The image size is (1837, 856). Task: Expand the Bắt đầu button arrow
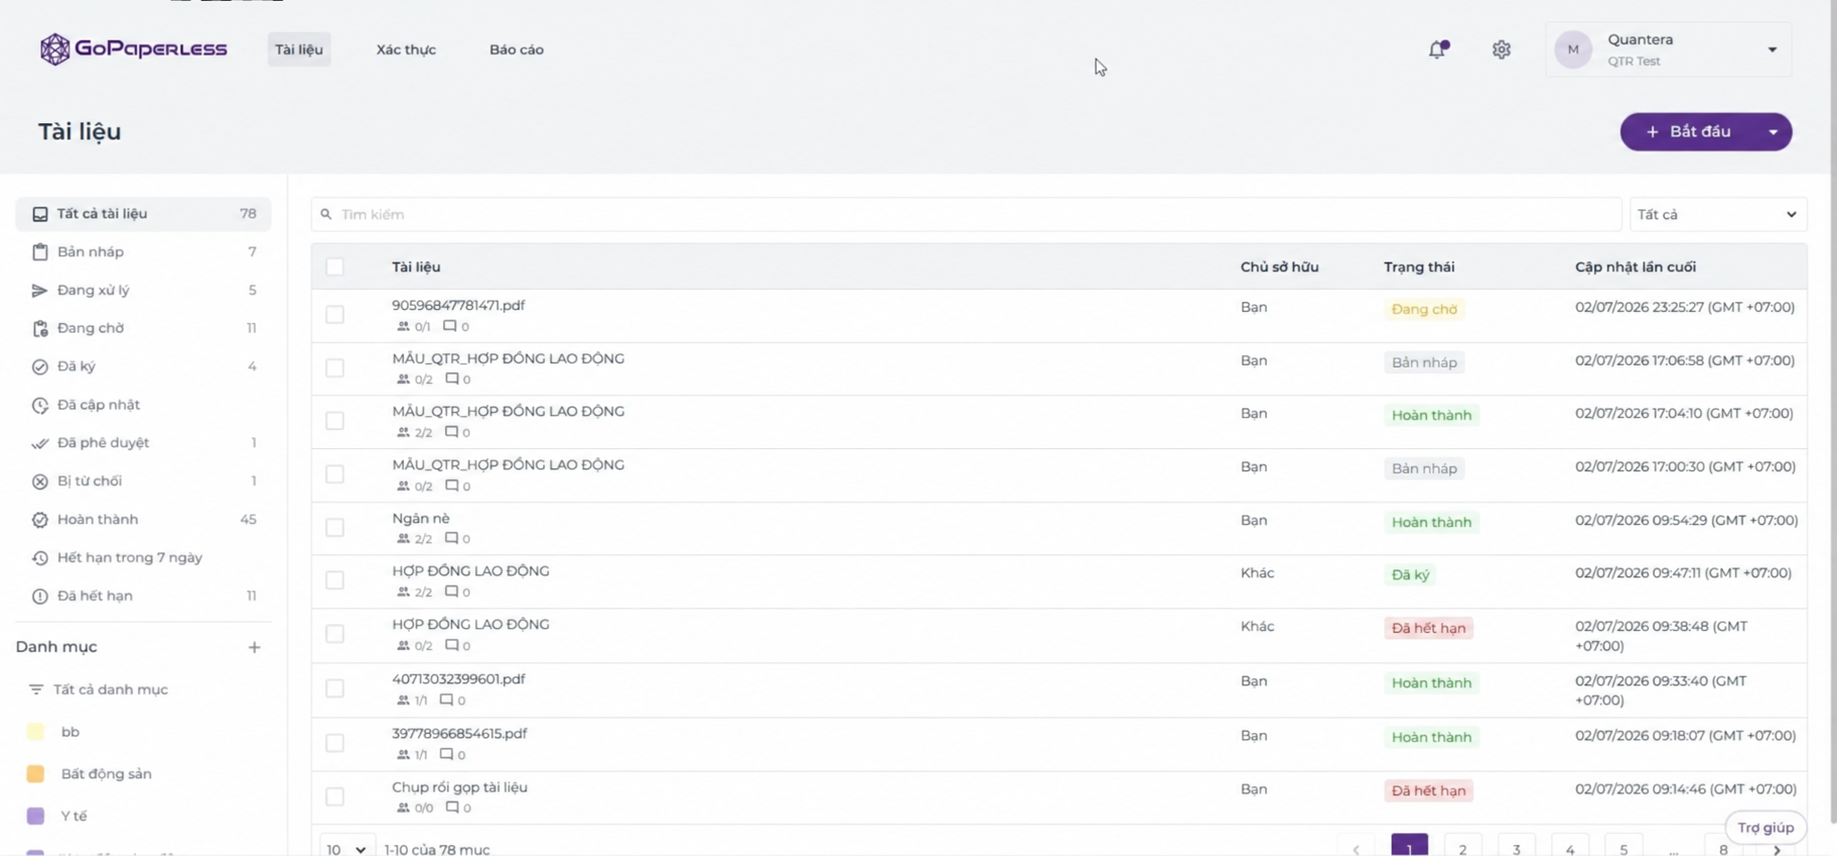coord(1773,132)
